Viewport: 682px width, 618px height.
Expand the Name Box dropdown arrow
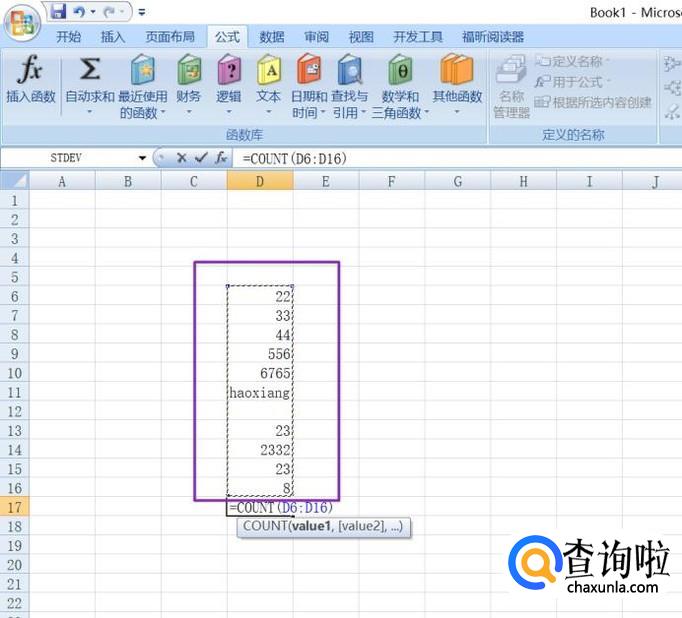(142, 158)
